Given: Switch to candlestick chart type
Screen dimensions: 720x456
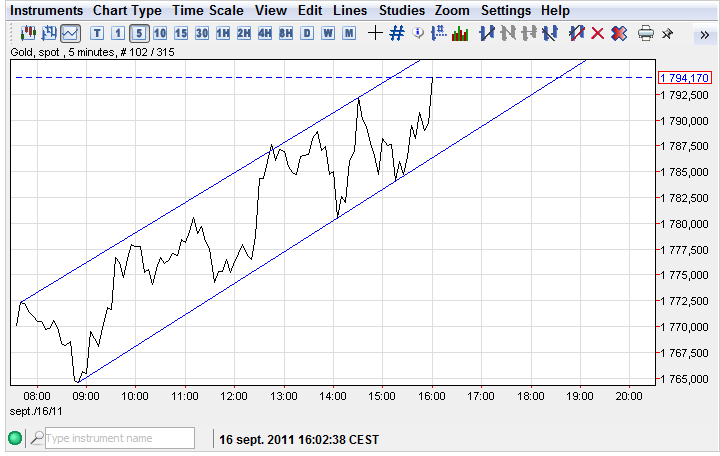Looking at the screenshot, I should (x=29, y=33).
